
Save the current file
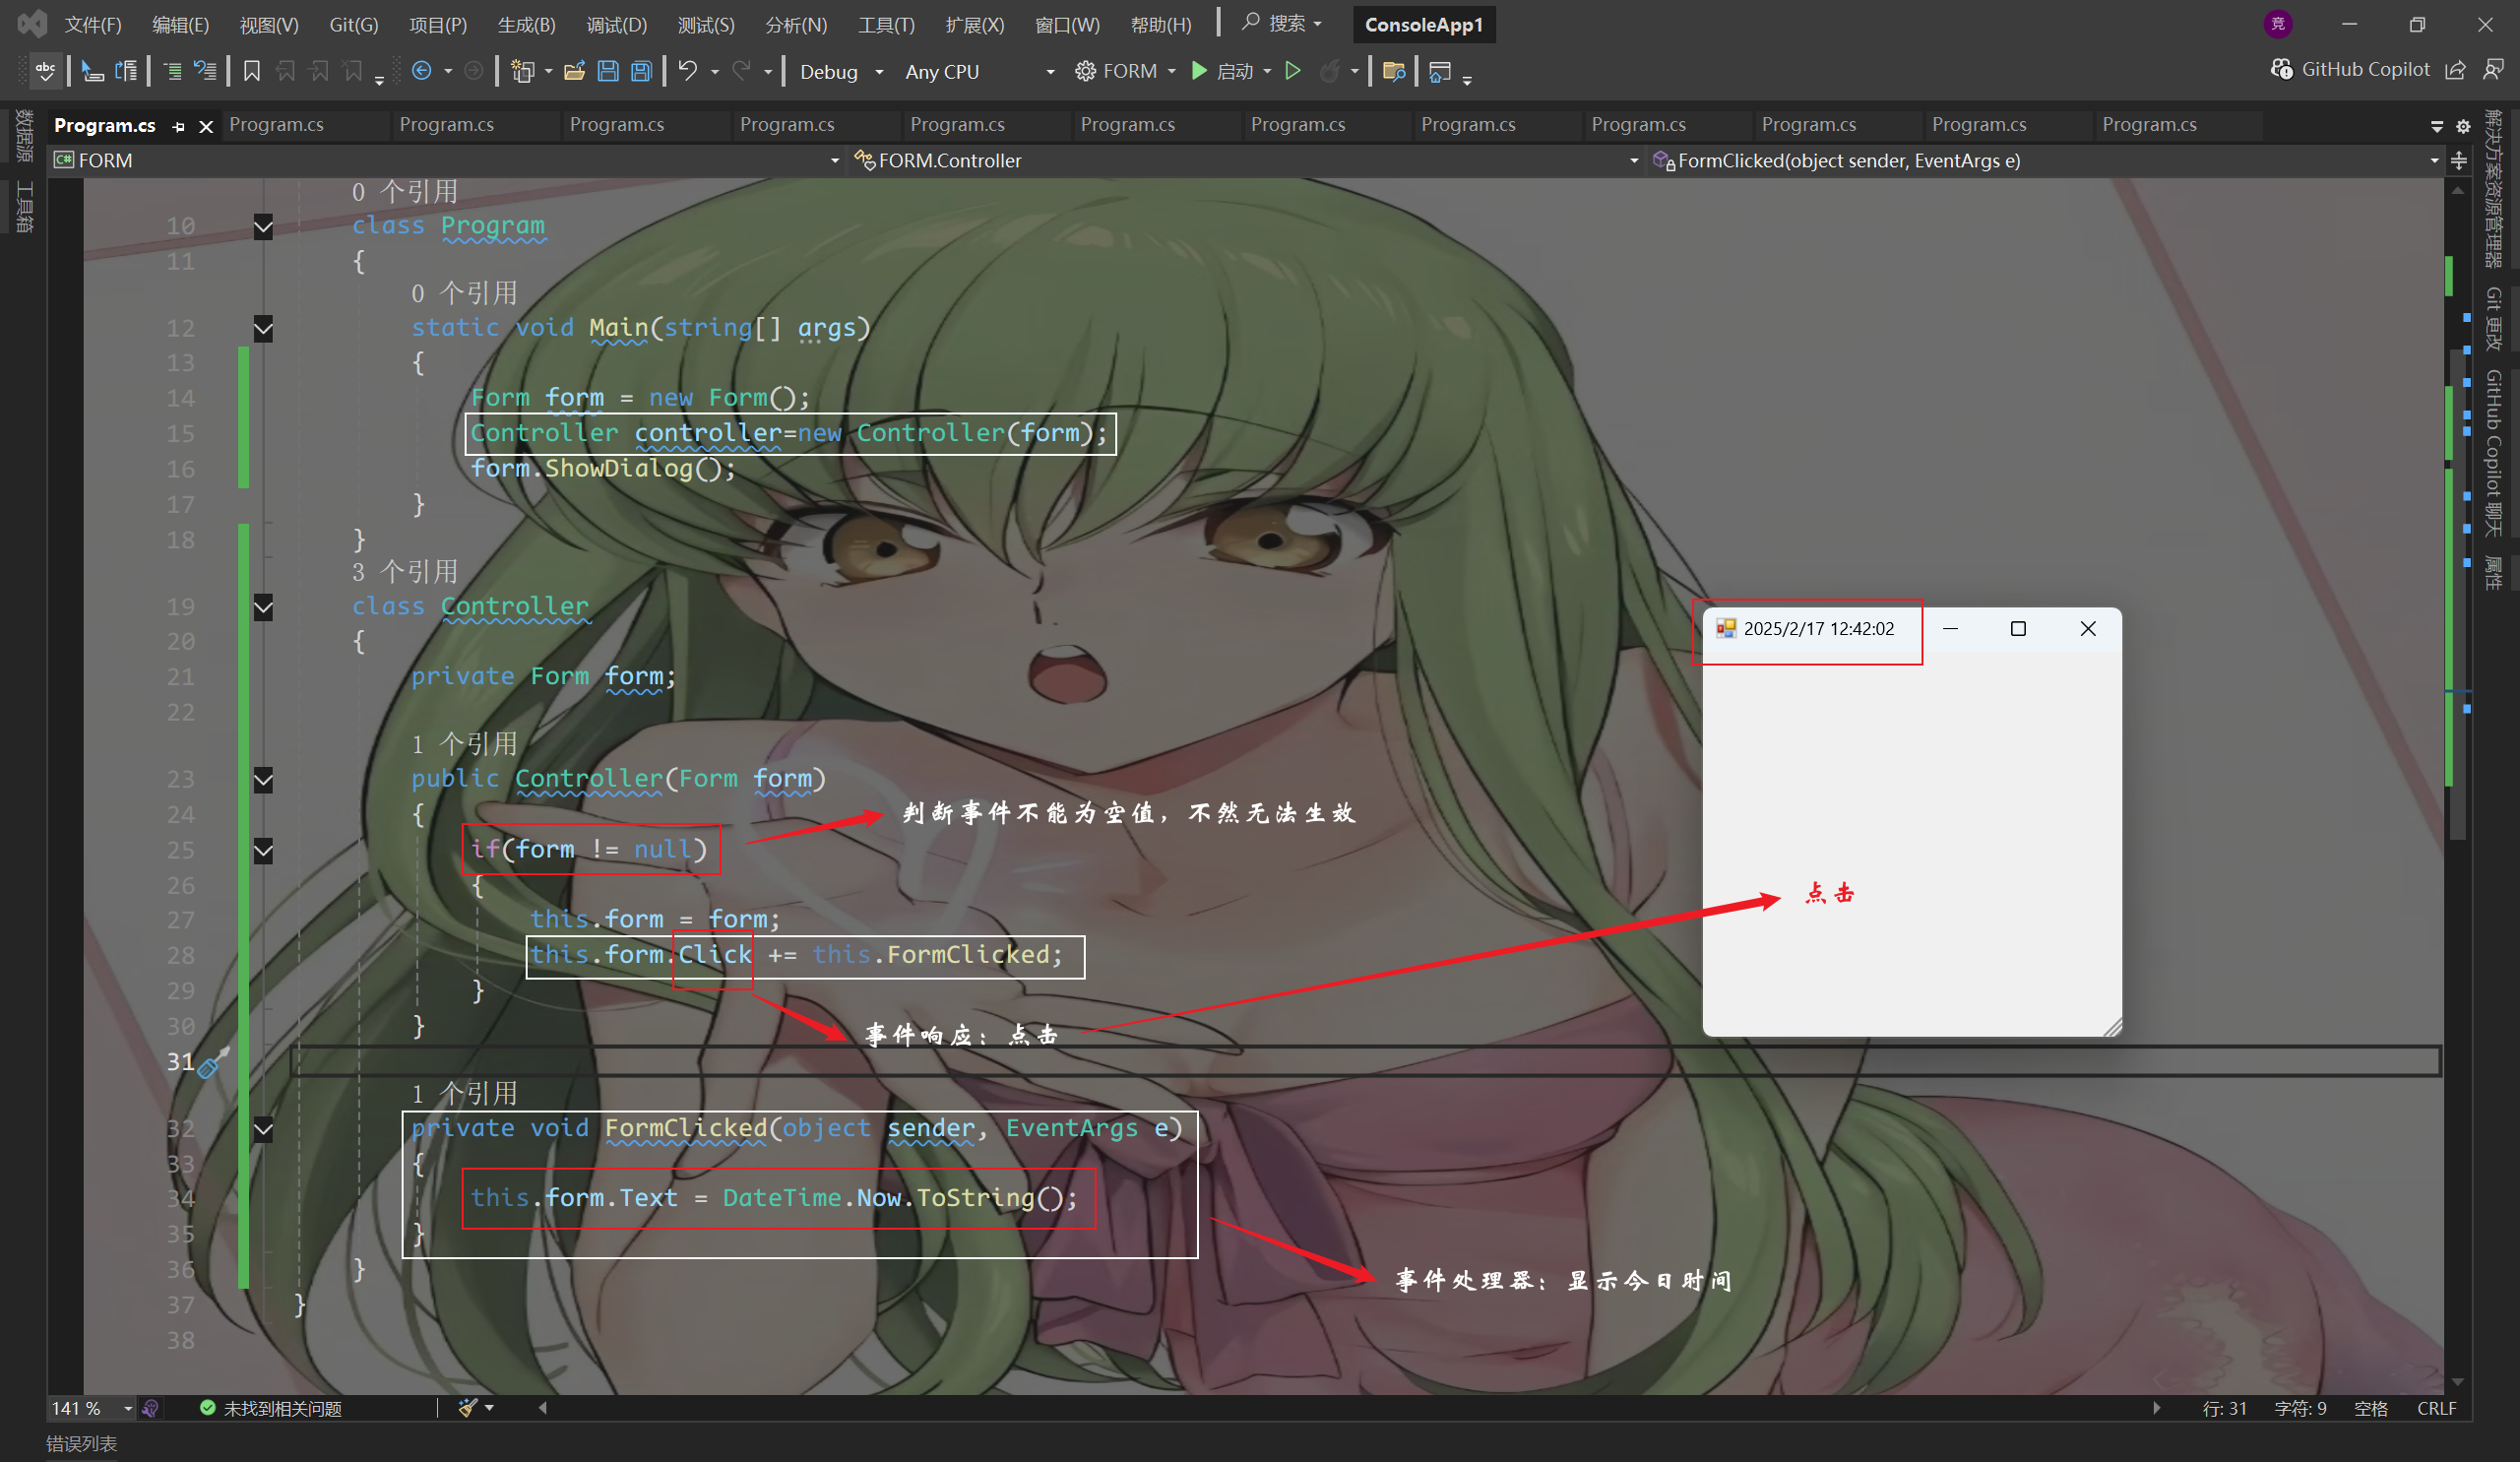(608, 71)
